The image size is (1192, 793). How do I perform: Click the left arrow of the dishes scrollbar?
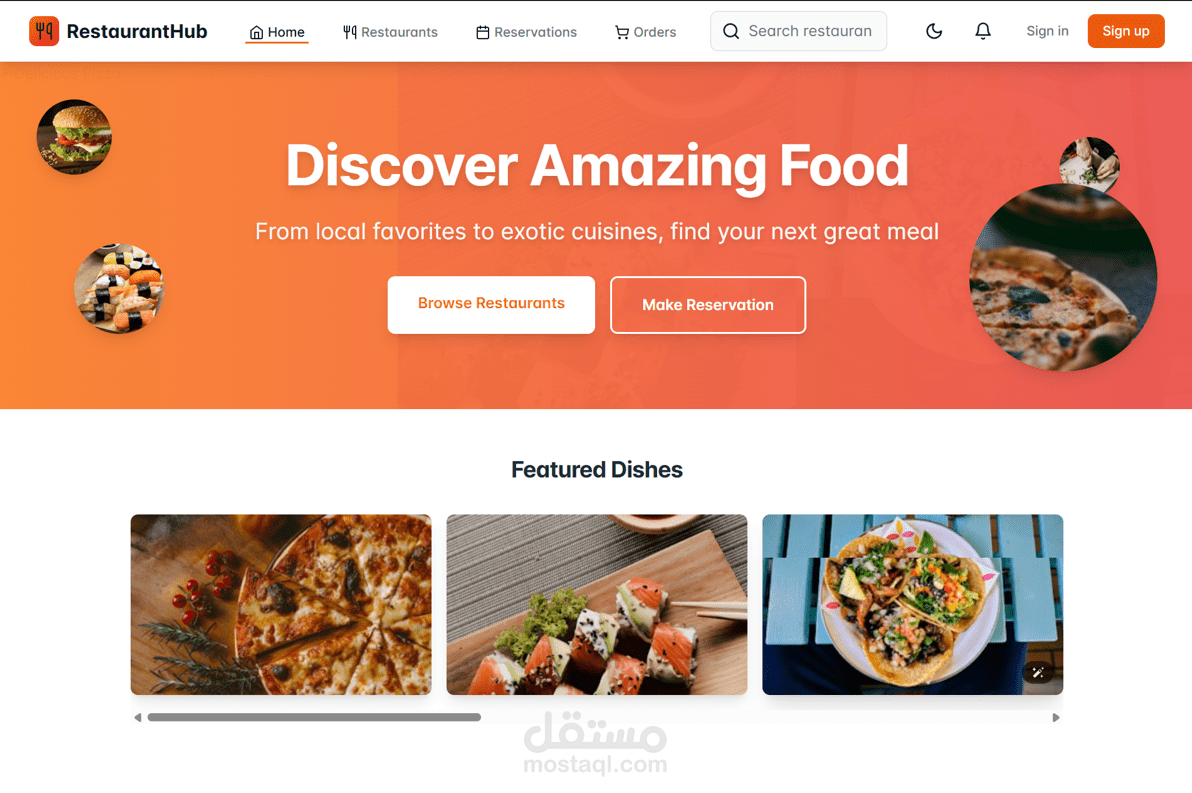[138, 717]
